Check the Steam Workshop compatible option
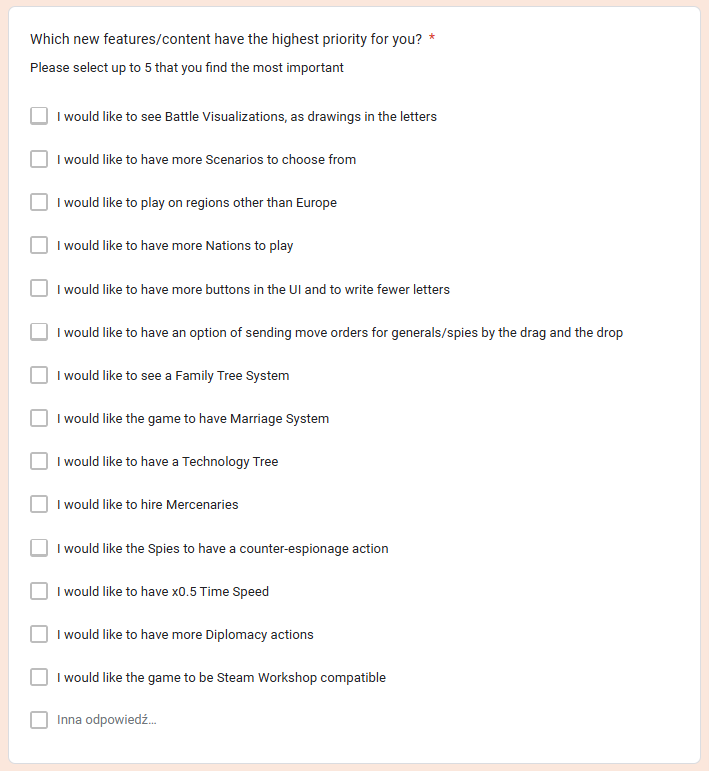 click(x=39, y=677)
